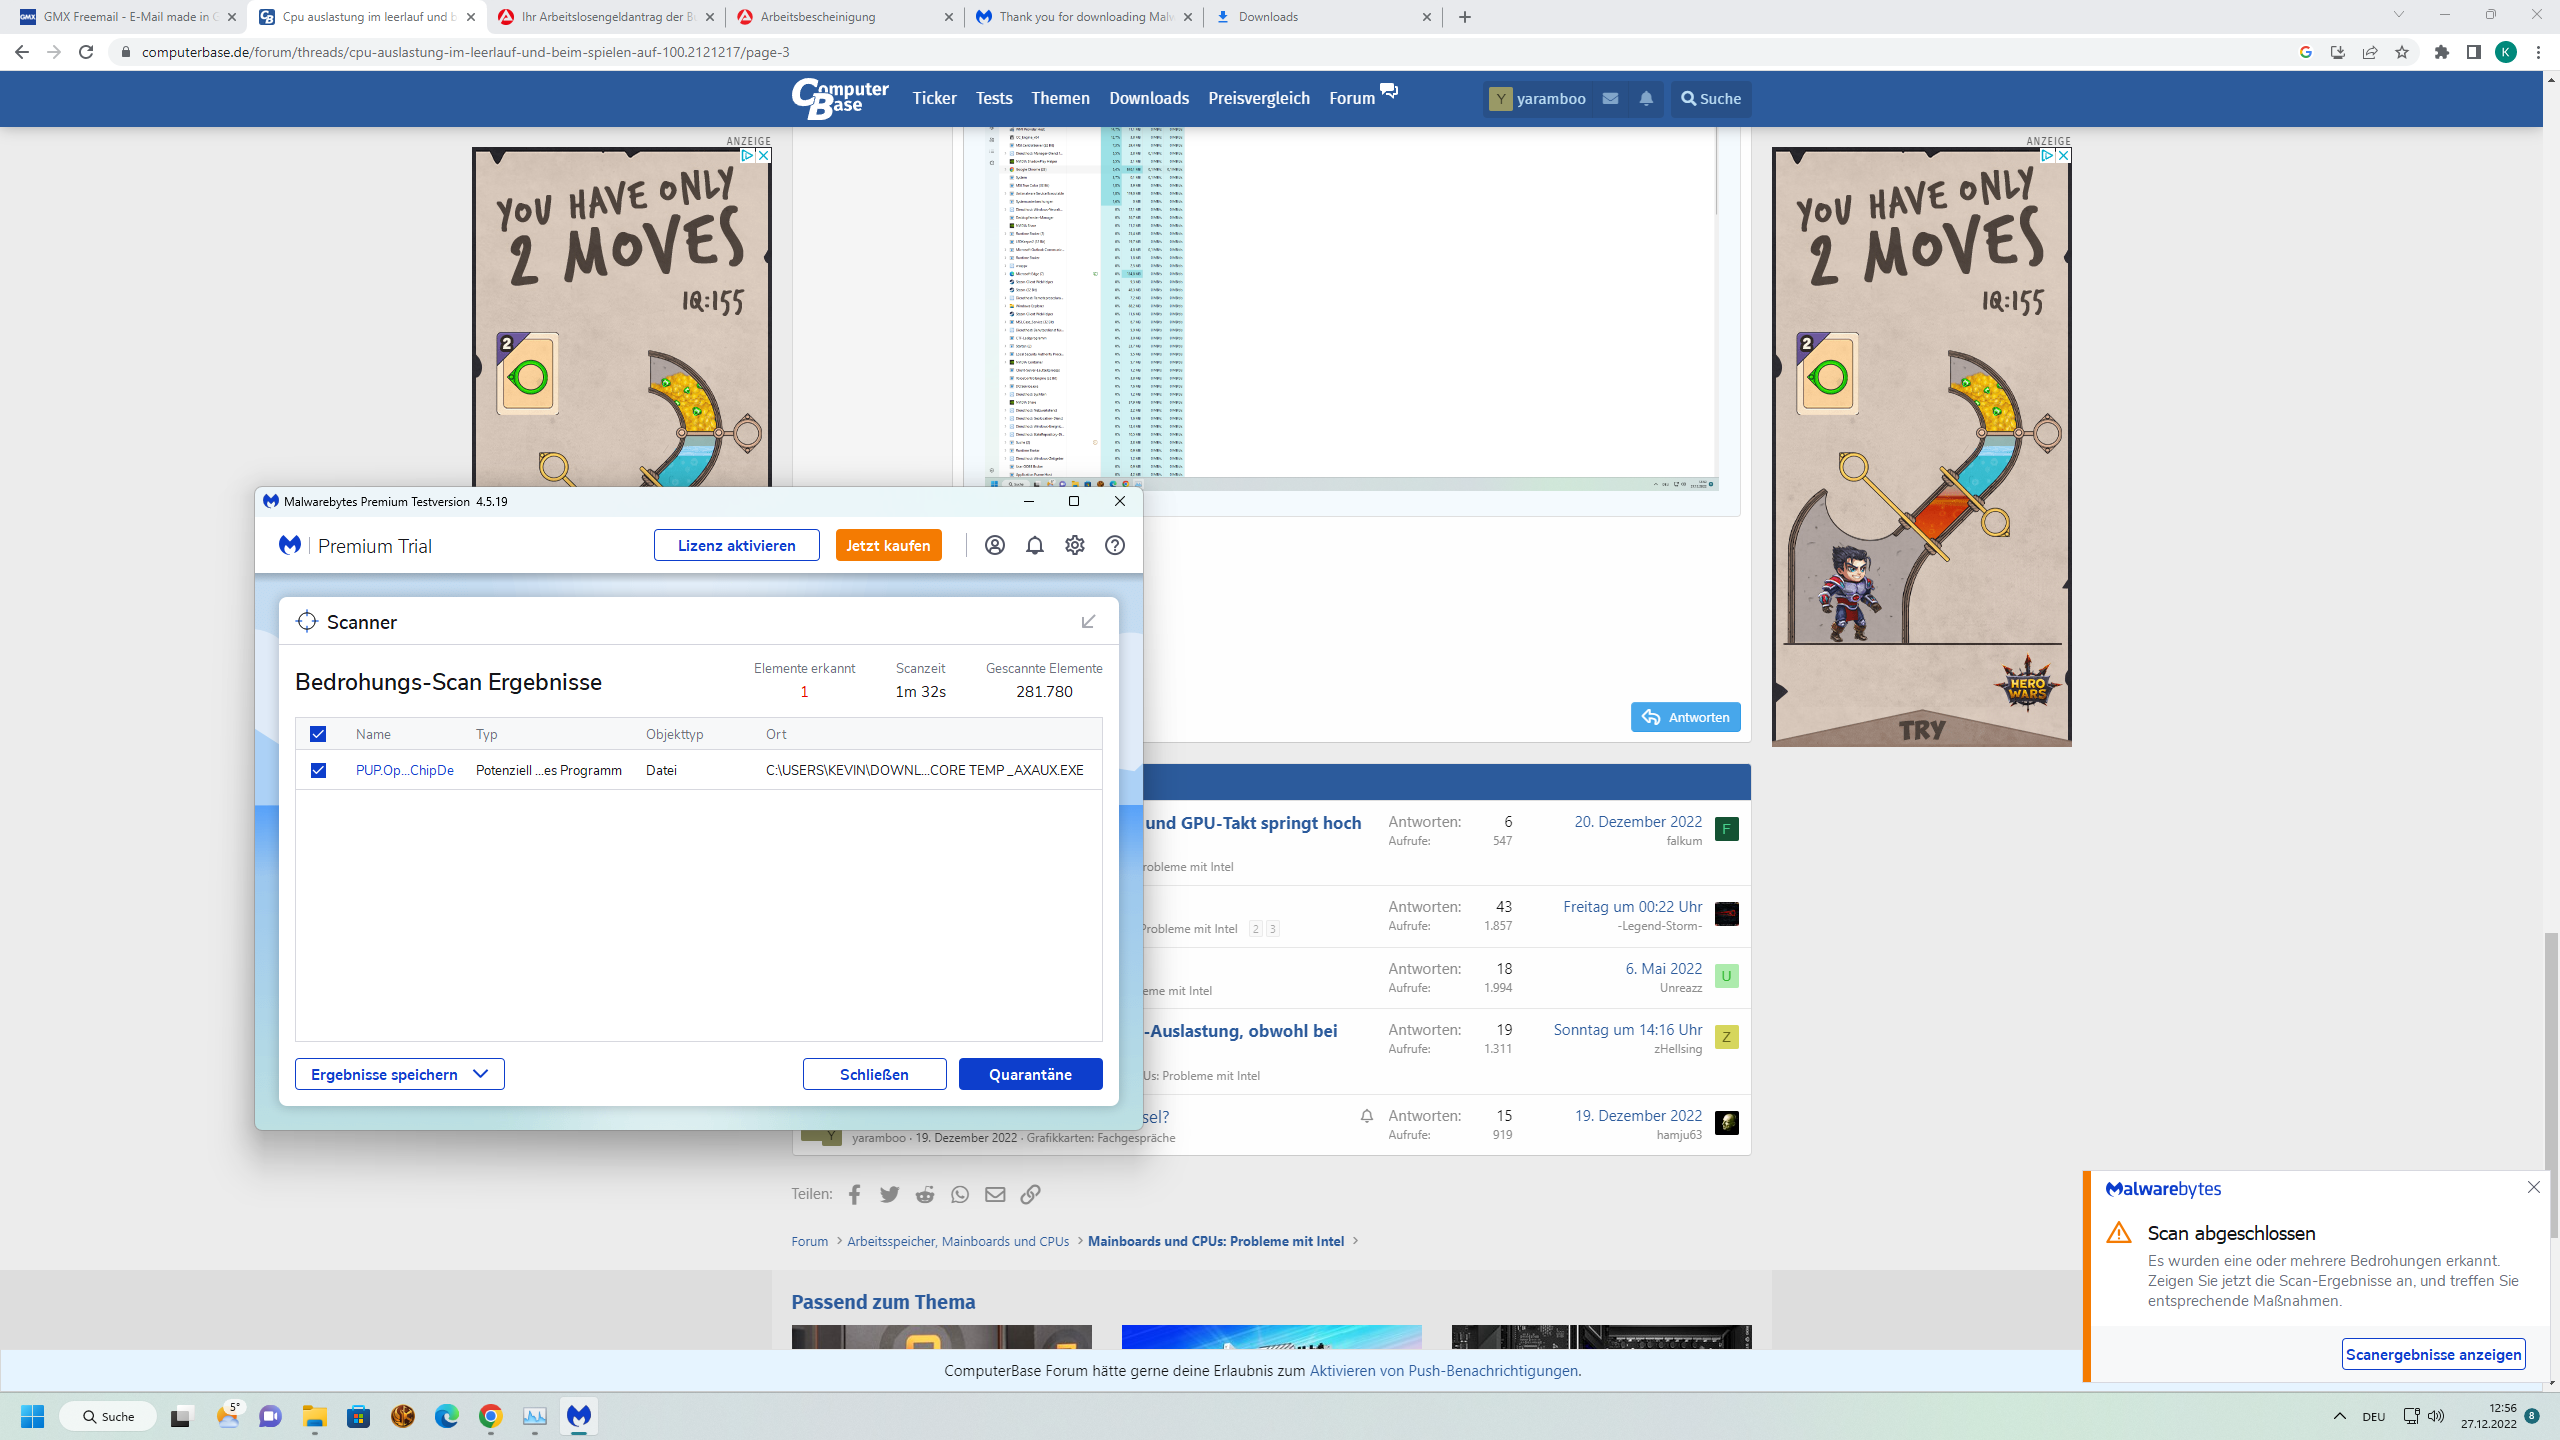2560x1440 pixels.
Task: Uncheck the PUP.Op...ChipDe threat checkbox
Action: pyautogui.click(x=318, y=770)
